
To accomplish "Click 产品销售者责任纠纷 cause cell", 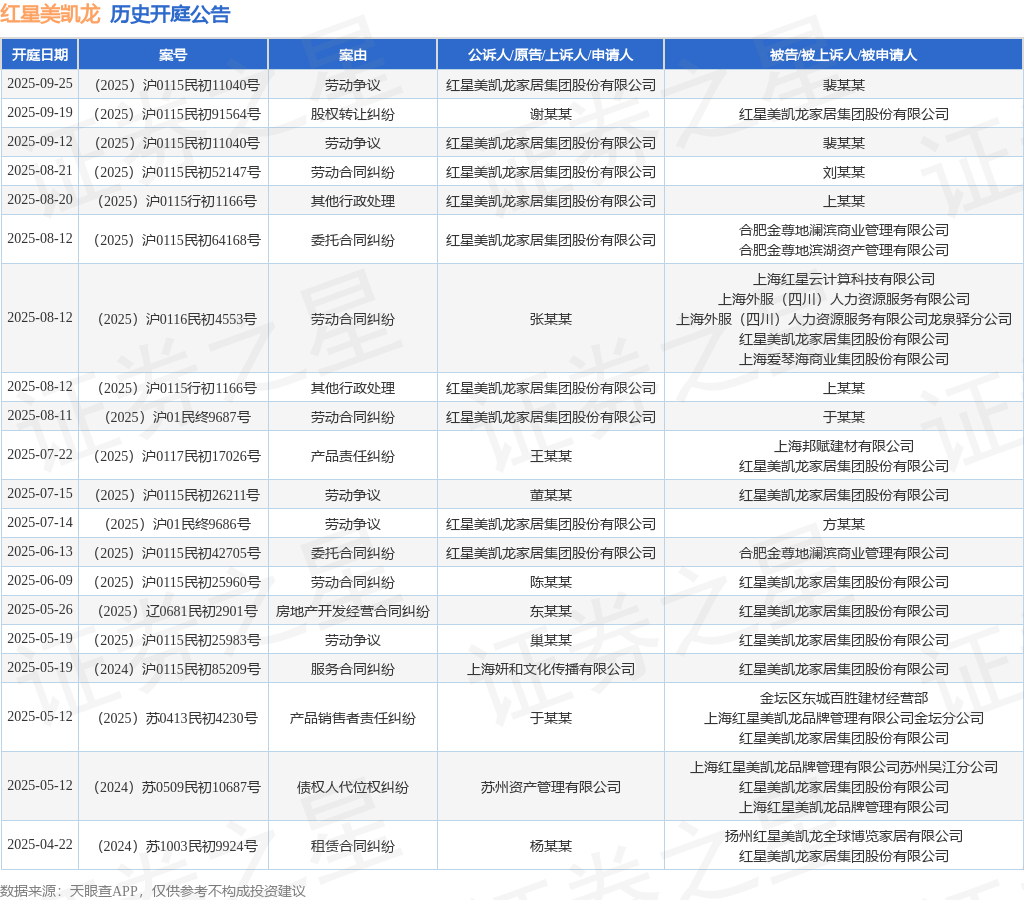I will click(353, 718).
